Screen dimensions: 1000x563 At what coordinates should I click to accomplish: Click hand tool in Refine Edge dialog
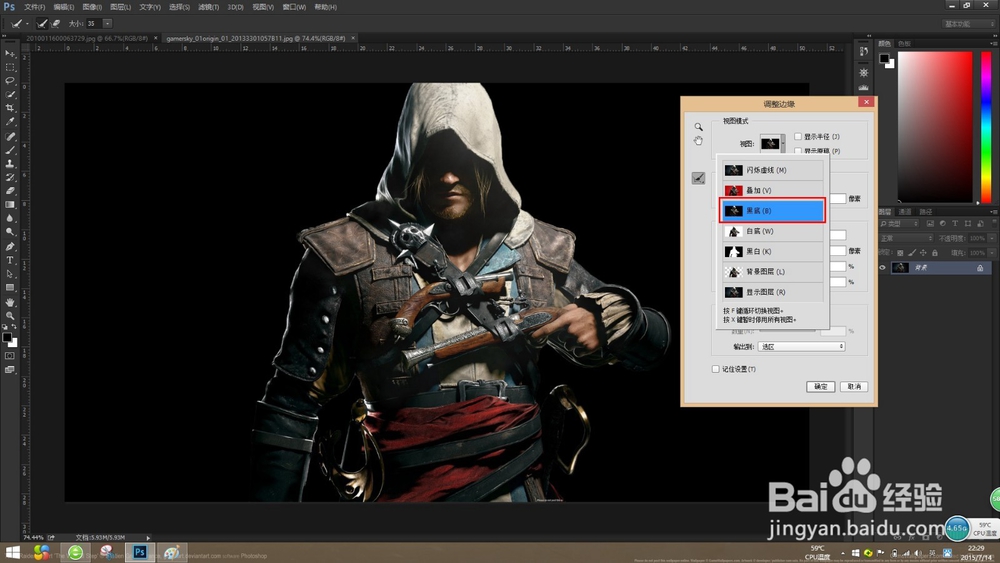698,141
